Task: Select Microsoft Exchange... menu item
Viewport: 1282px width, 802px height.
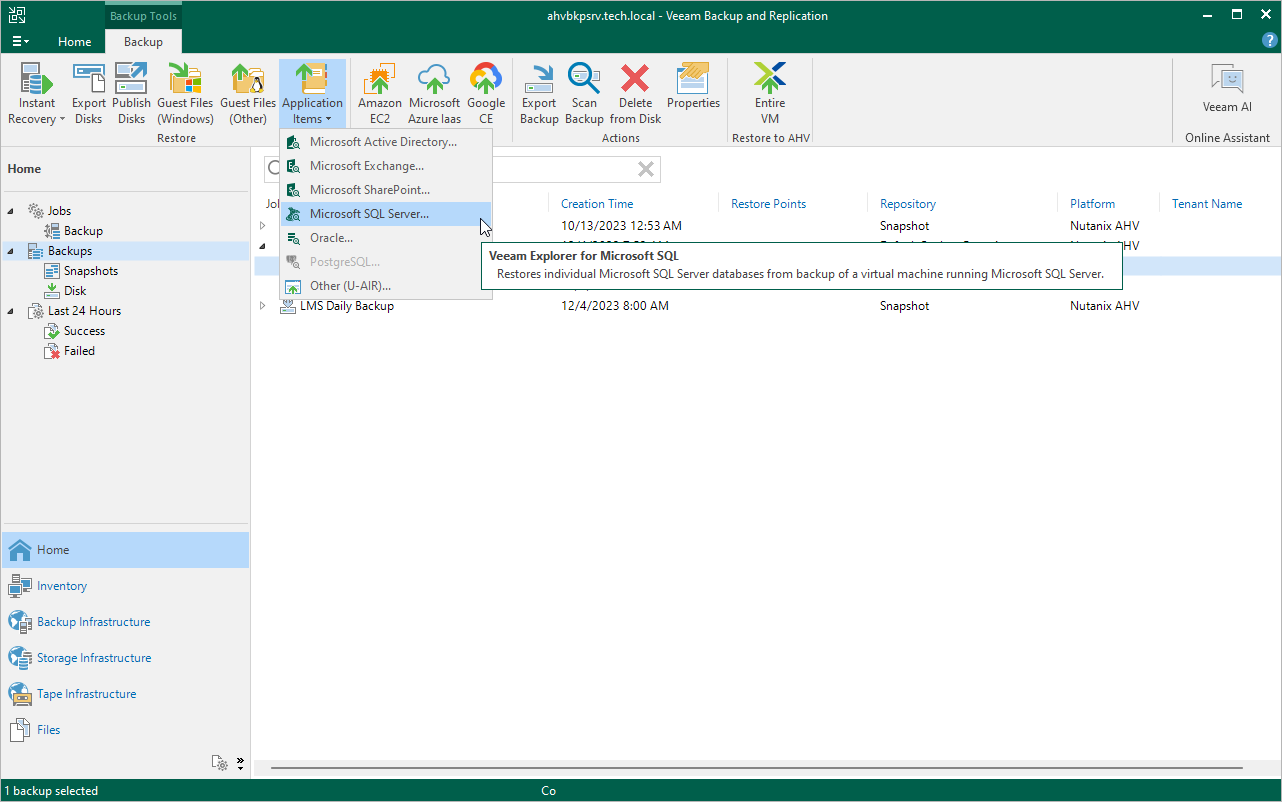Action: (386, 166)
